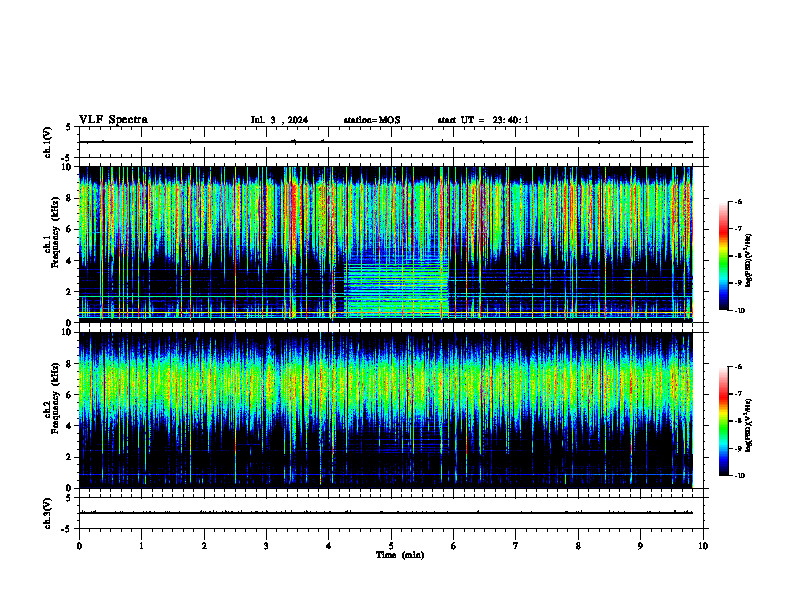
Task: Click the "-10" label on ch.1 color bar
Action: tap(739, 311)
